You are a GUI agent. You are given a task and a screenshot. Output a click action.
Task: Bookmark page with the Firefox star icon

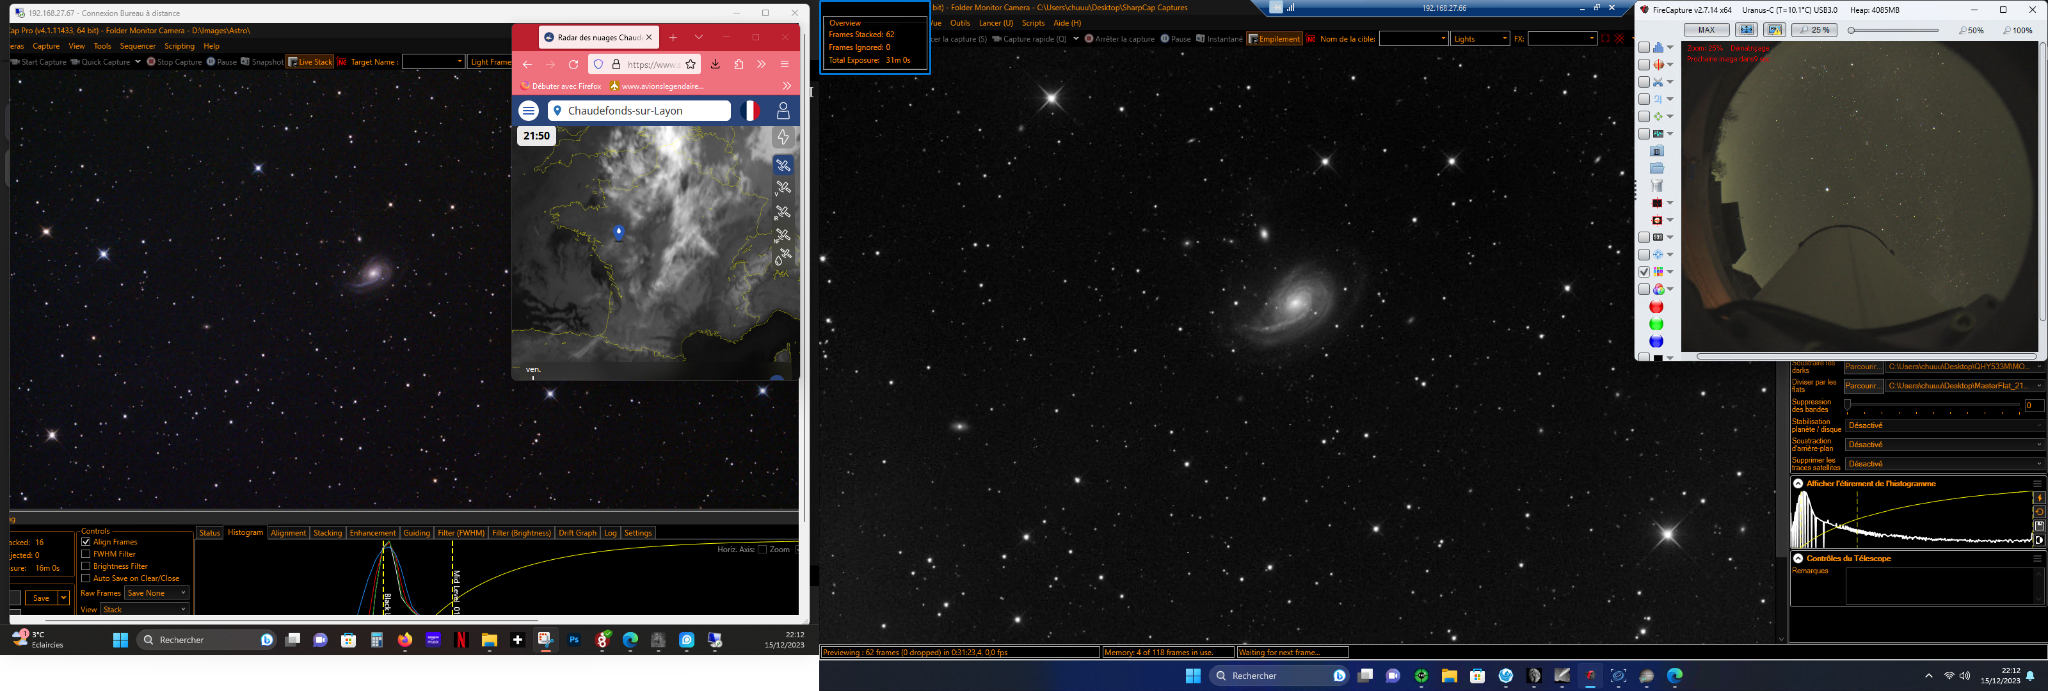[x=690, y=64]
